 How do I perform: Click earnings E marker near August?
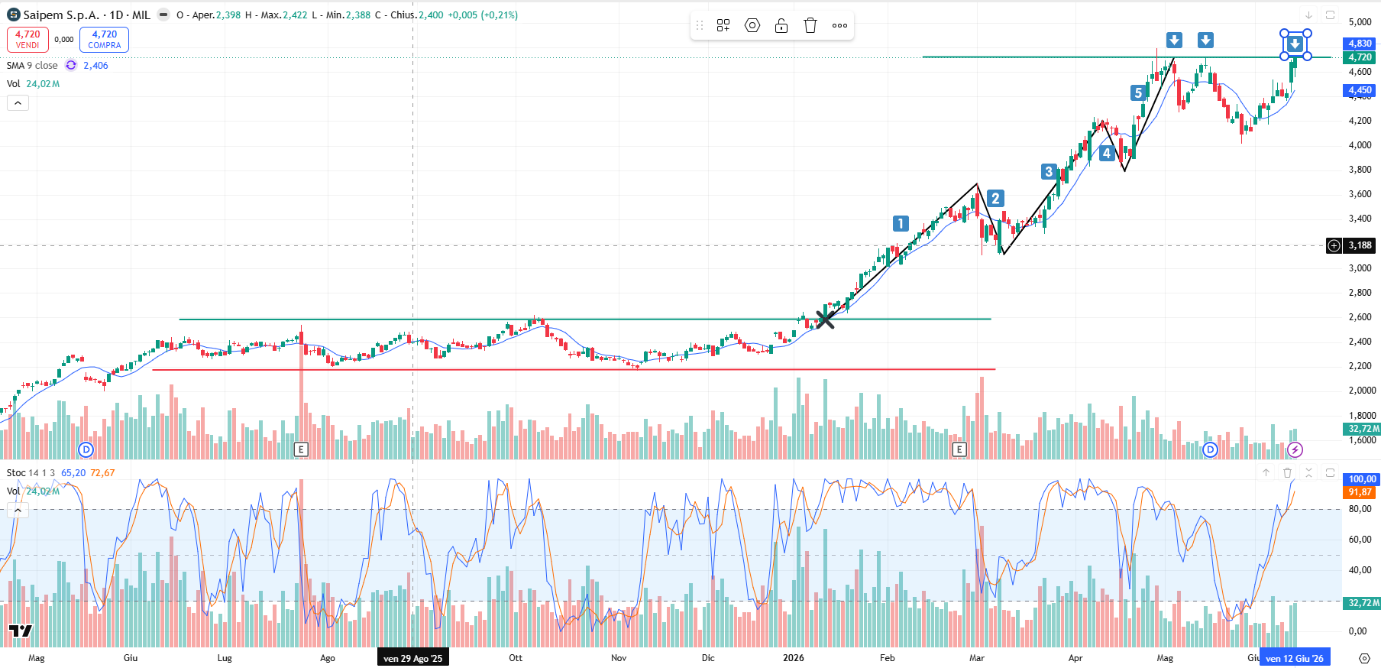point(300,450)
